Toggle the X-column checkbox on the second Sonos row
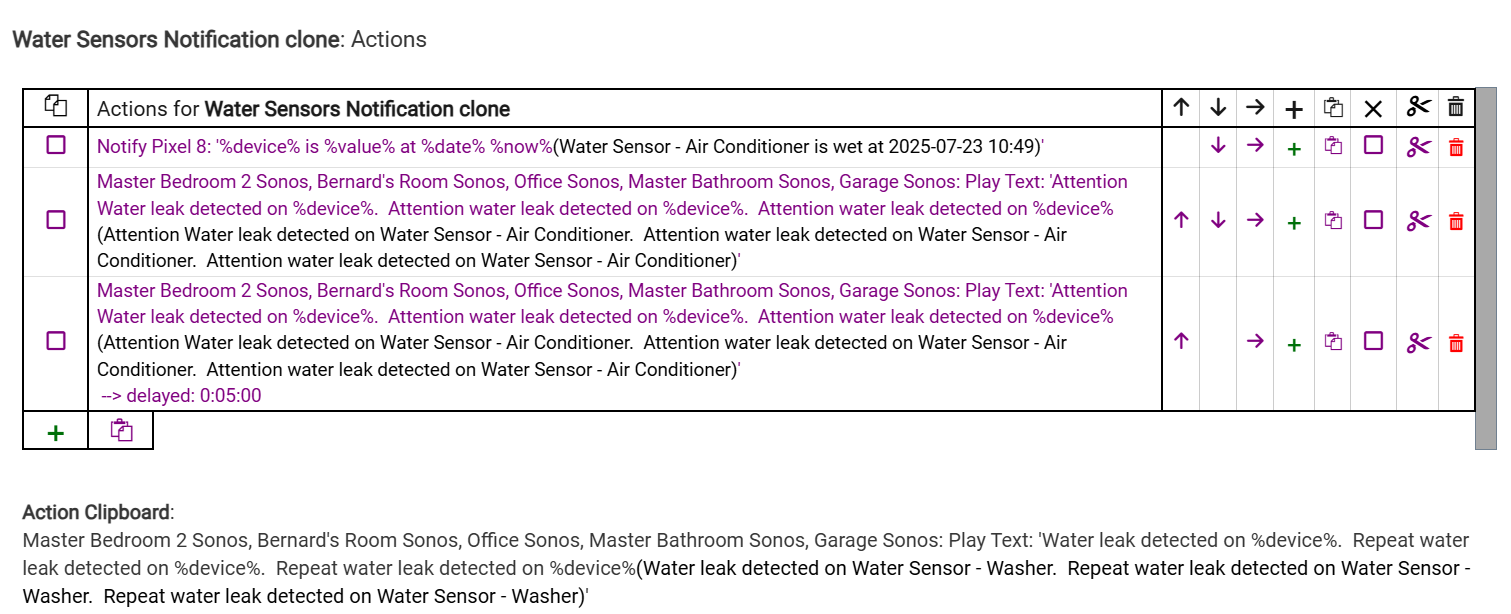This screenshot has height=614, width=1511. click(1373, 220)
